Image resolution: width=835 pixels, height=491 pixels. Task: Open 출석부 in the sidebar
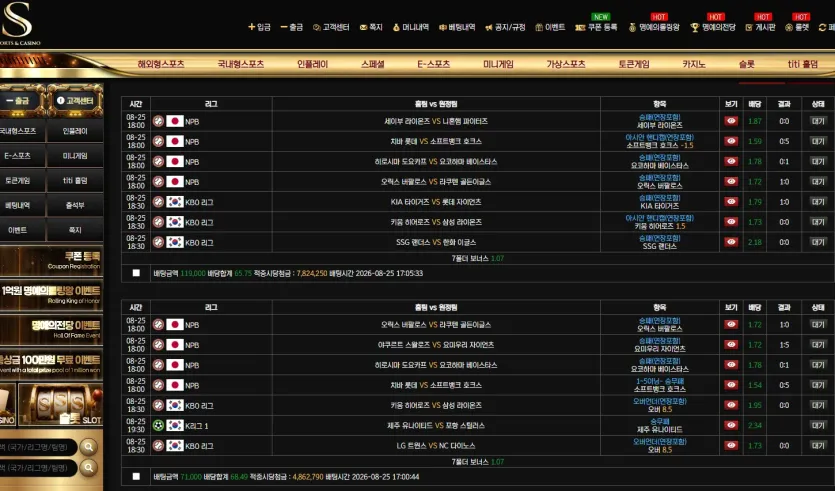point(75,205)
